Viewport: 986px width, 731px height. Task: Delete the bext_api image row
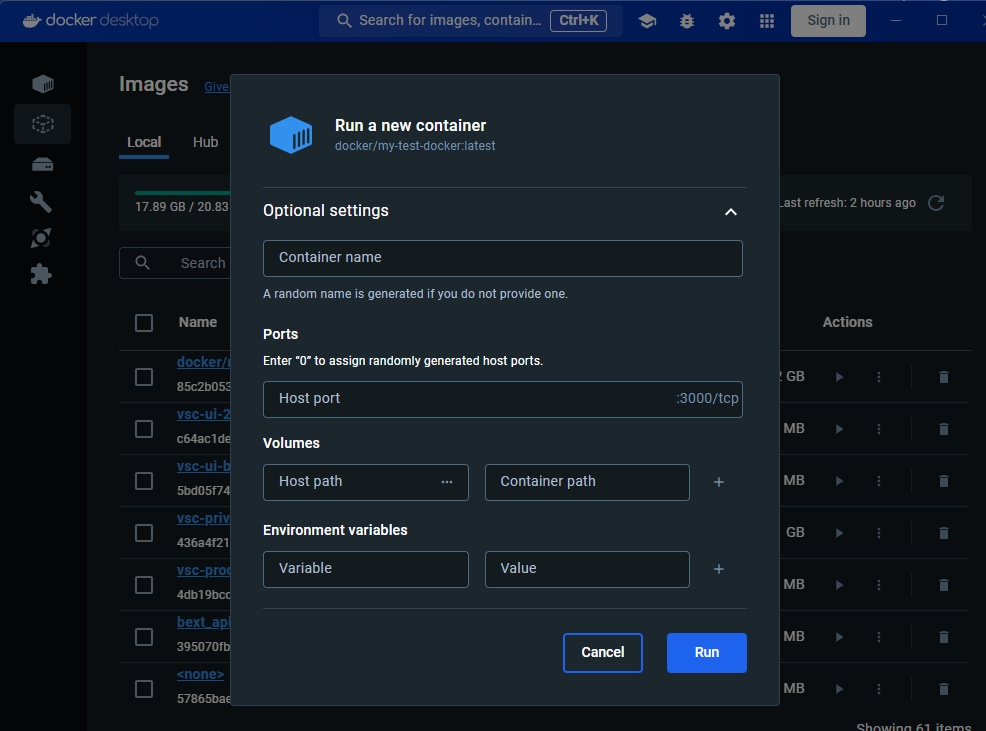[x=944, y=637]
